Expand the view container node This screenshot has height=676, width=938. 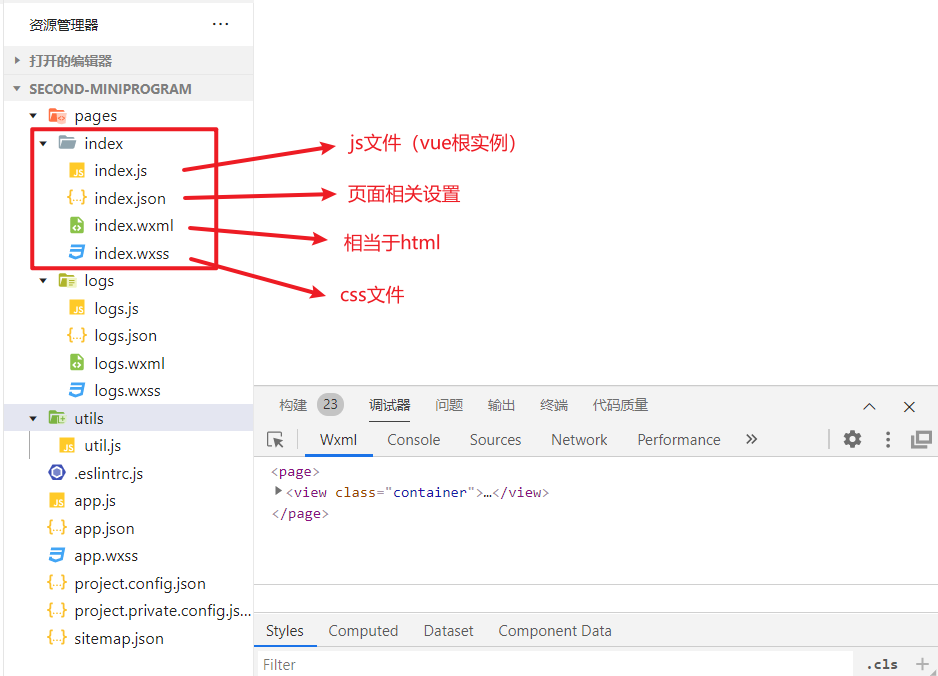pos(279,492)
